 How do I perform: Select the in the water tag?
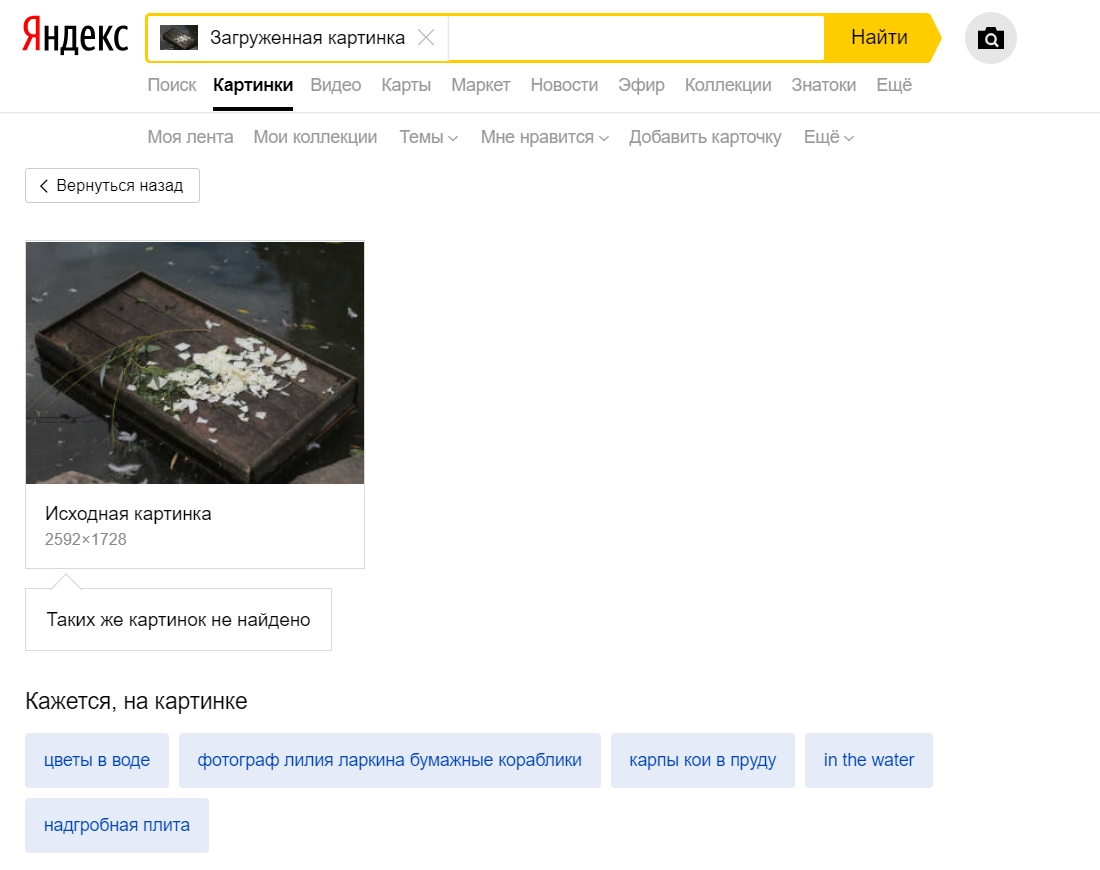(x=868, y=761)
